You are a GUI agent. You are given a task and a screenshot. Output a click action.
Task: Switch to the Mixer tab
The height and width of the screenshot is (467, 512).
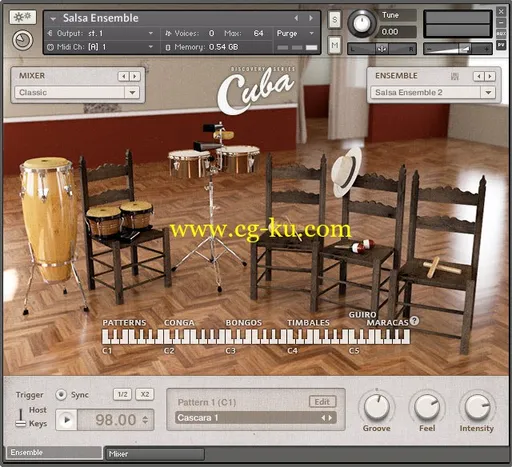155,454
